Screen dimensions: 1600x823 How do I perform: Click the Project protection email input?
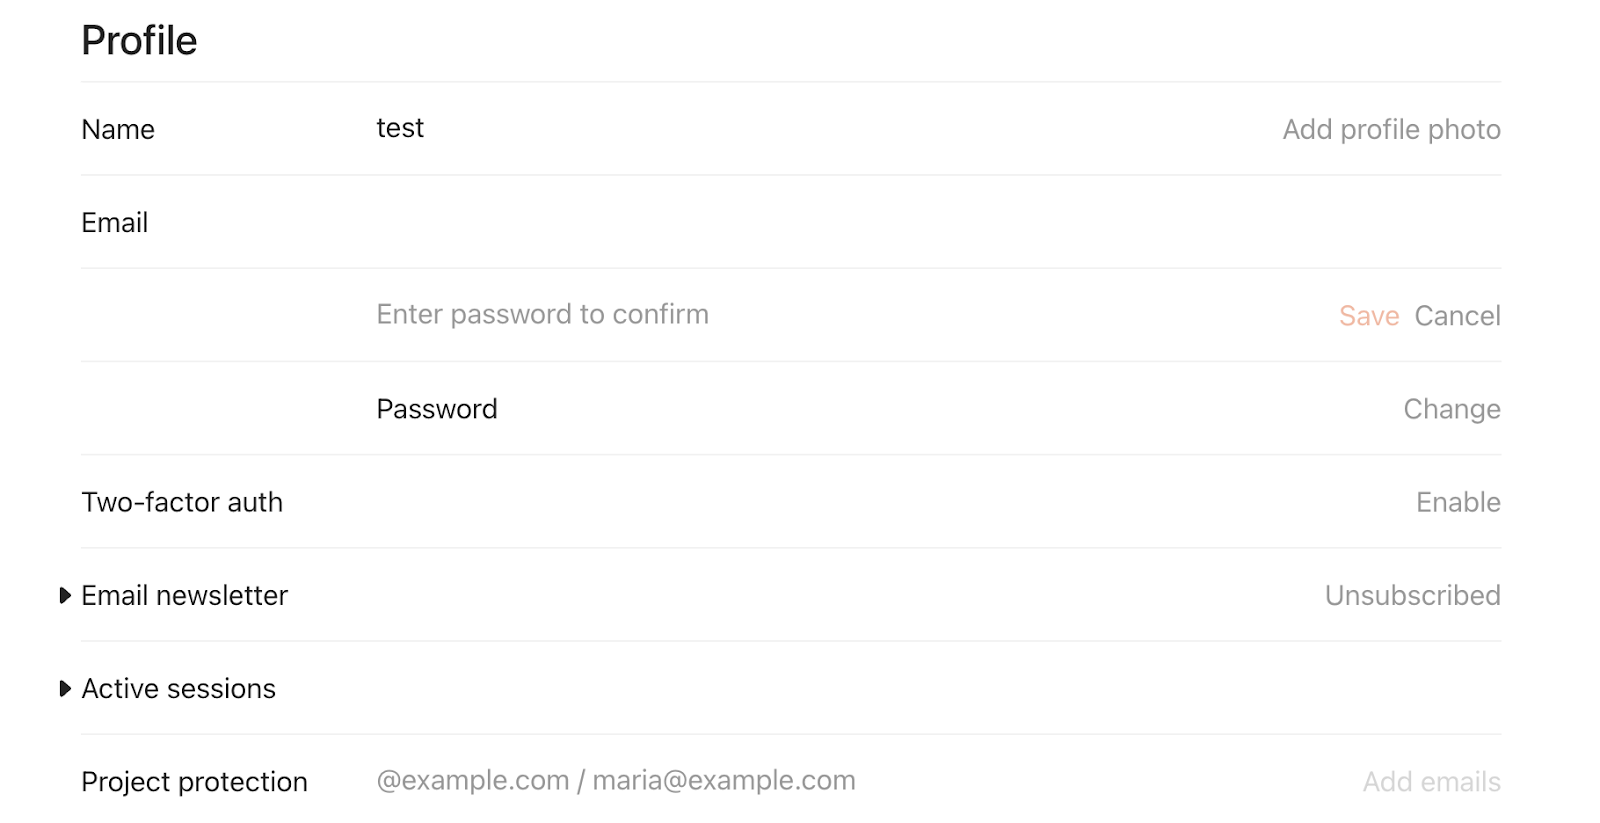[x=700, y=781]
